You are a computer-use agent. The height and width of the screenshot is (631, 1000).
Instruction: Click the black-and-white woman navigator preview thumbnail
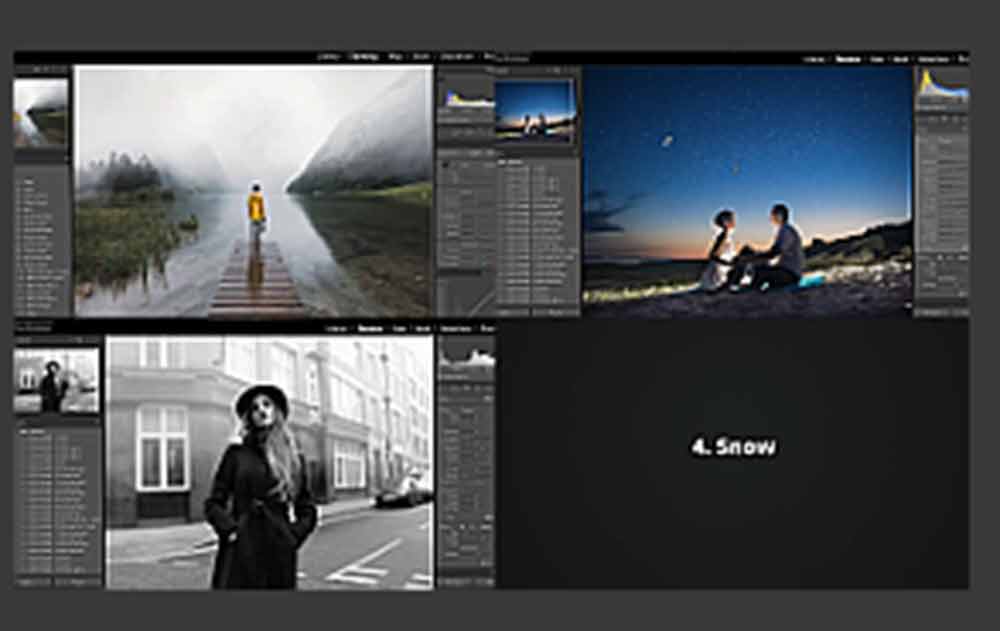tap(57, 380)
